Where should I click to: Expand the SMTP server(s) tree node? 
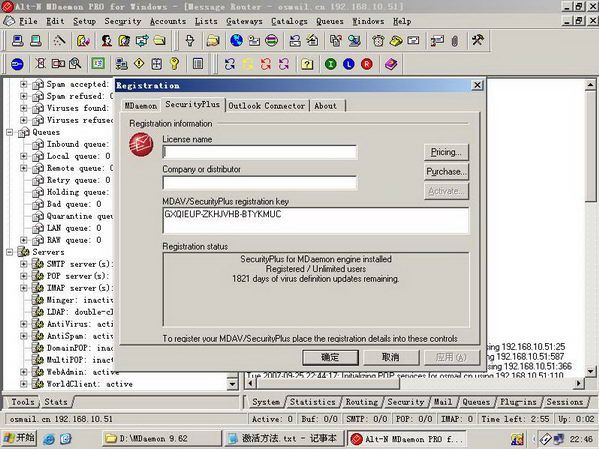tap(24, 264)
